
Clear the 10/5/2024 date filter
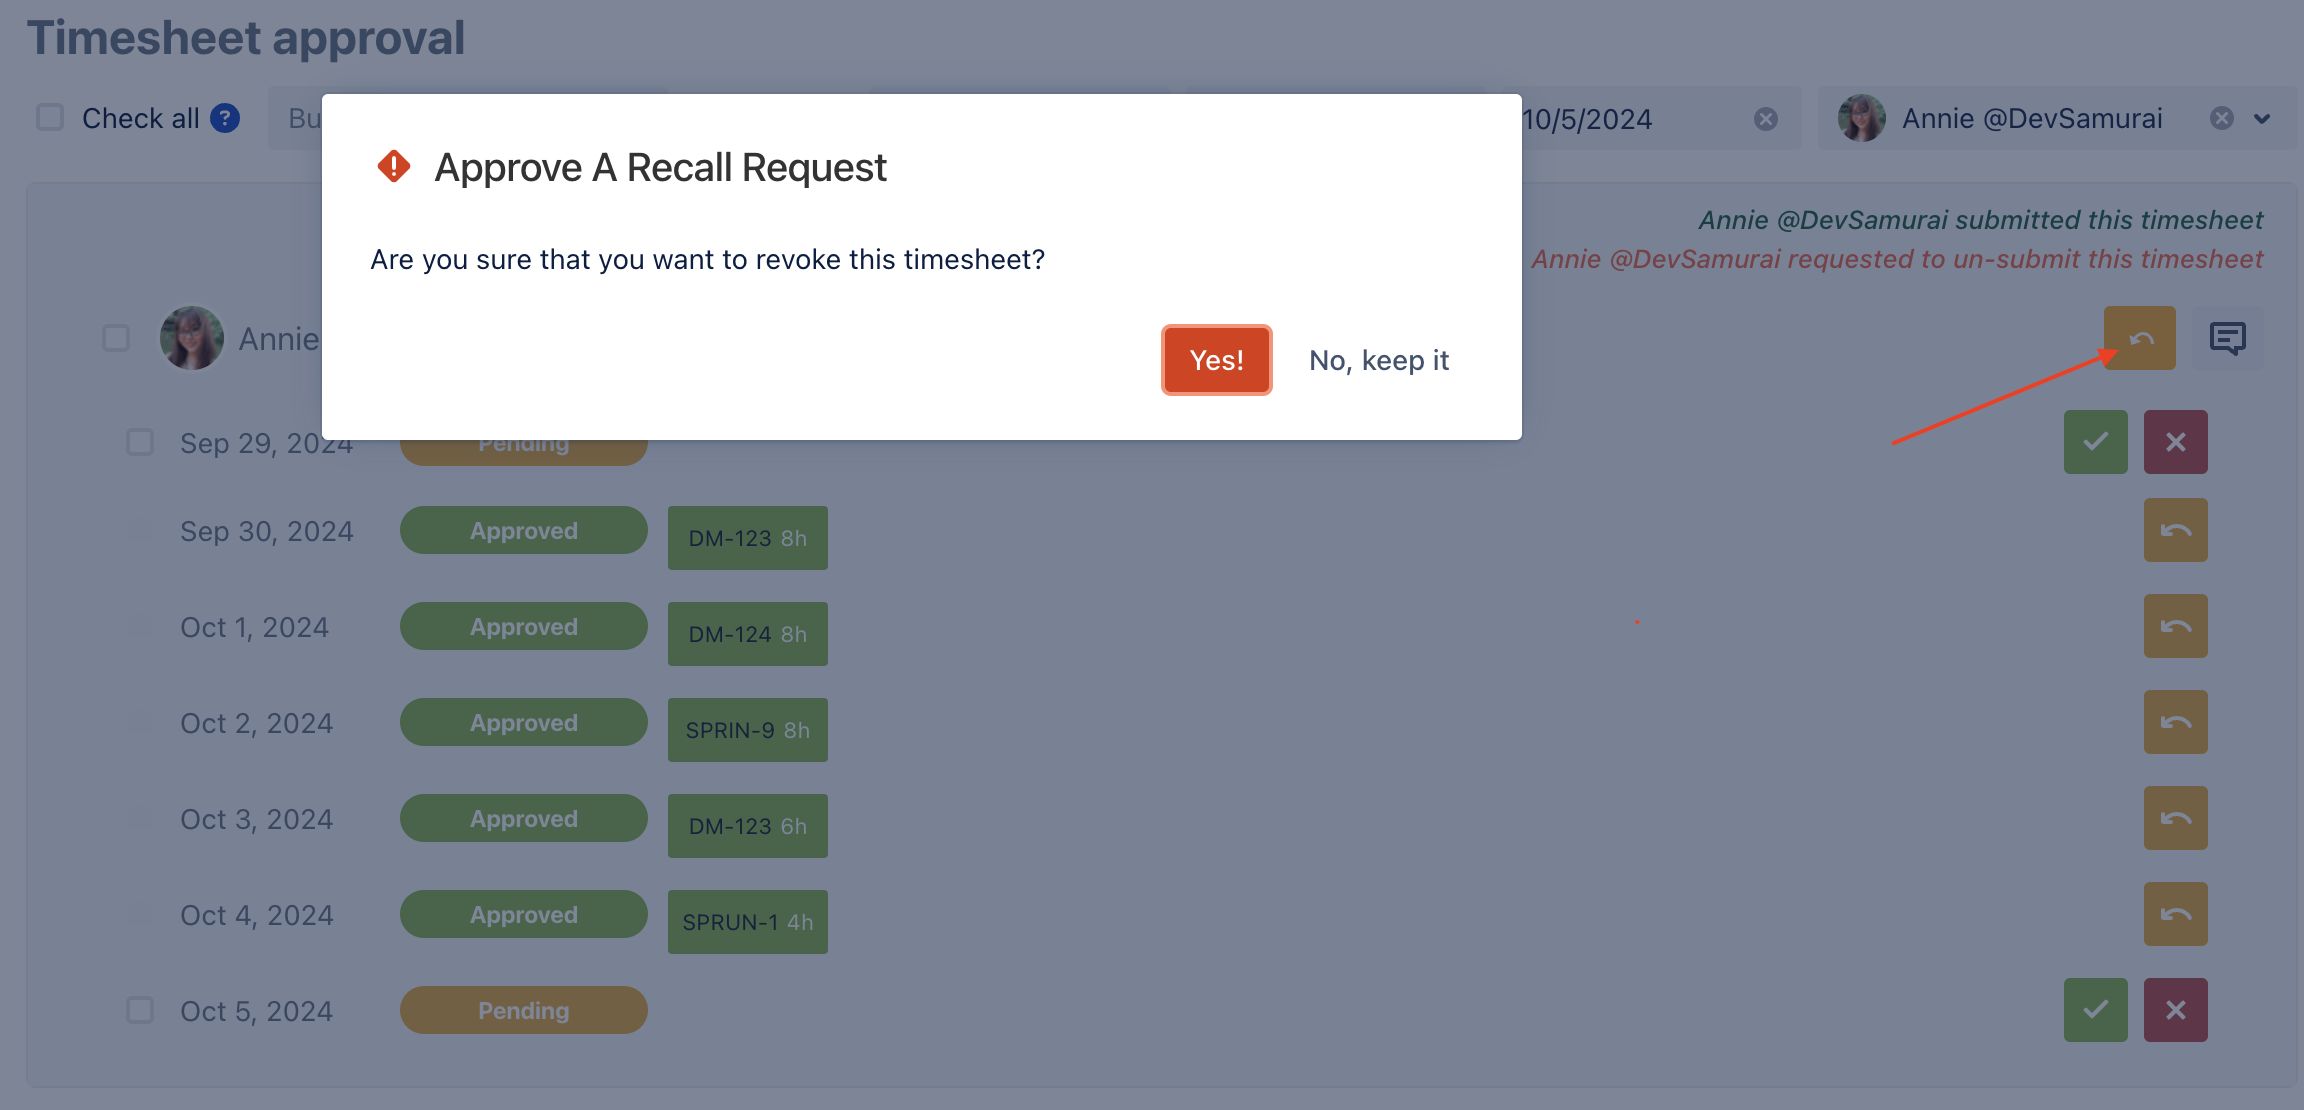click(1766, 119)
